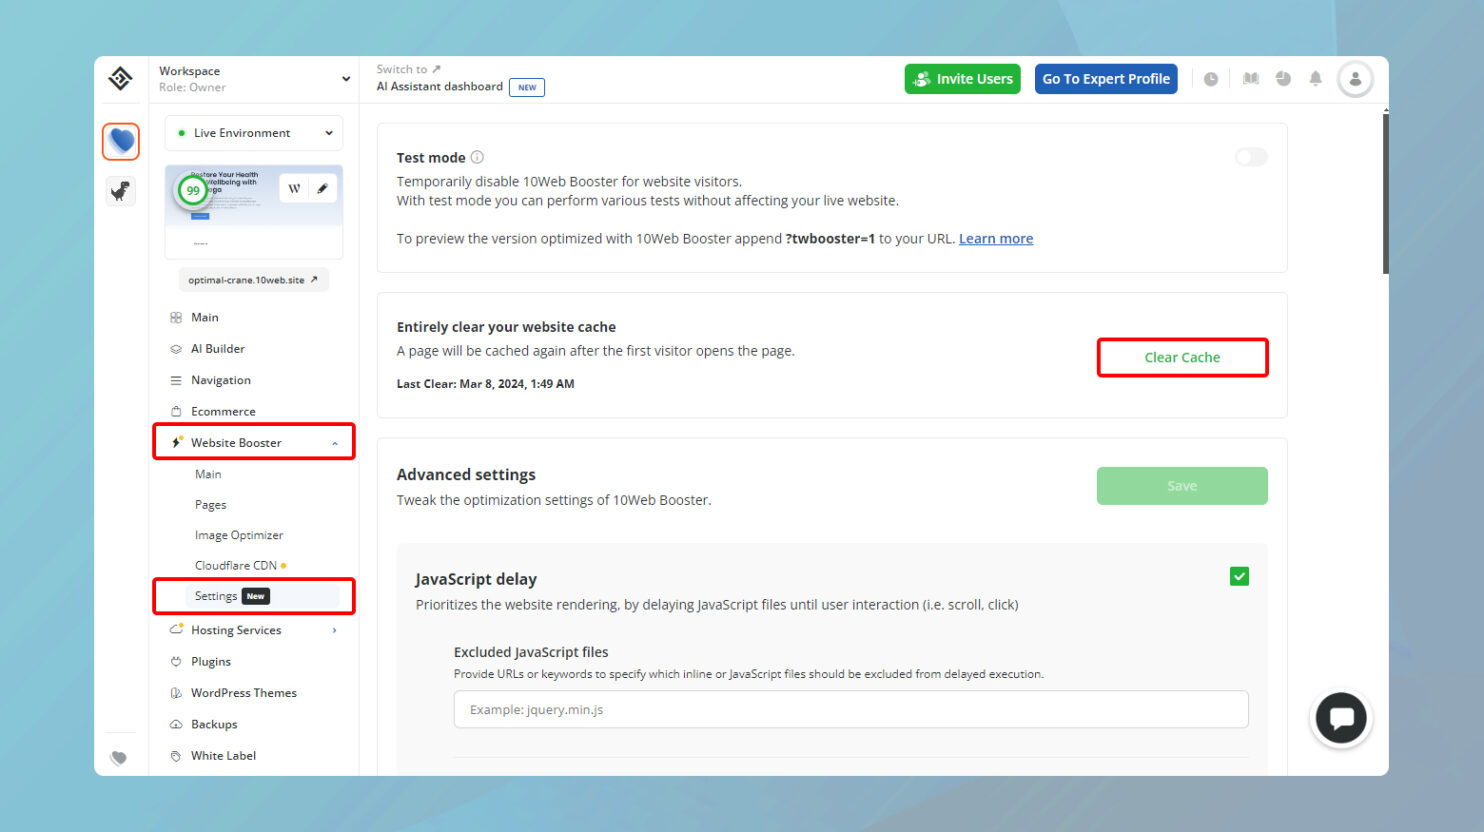
Task: Edit site with the pencil icon on thumbnail
Action: coord(322,187)
